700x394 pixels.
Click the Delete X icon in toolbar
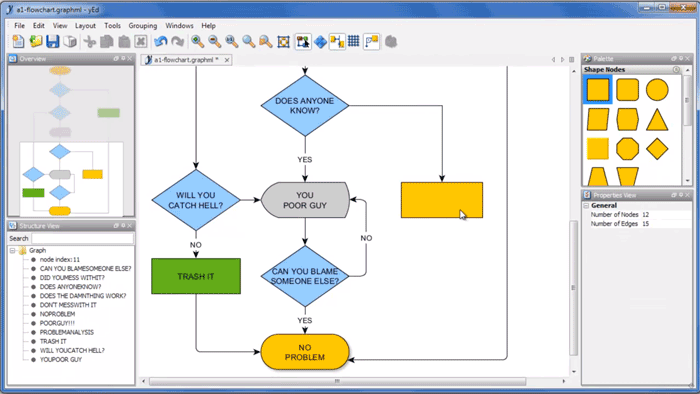point(141,41)
